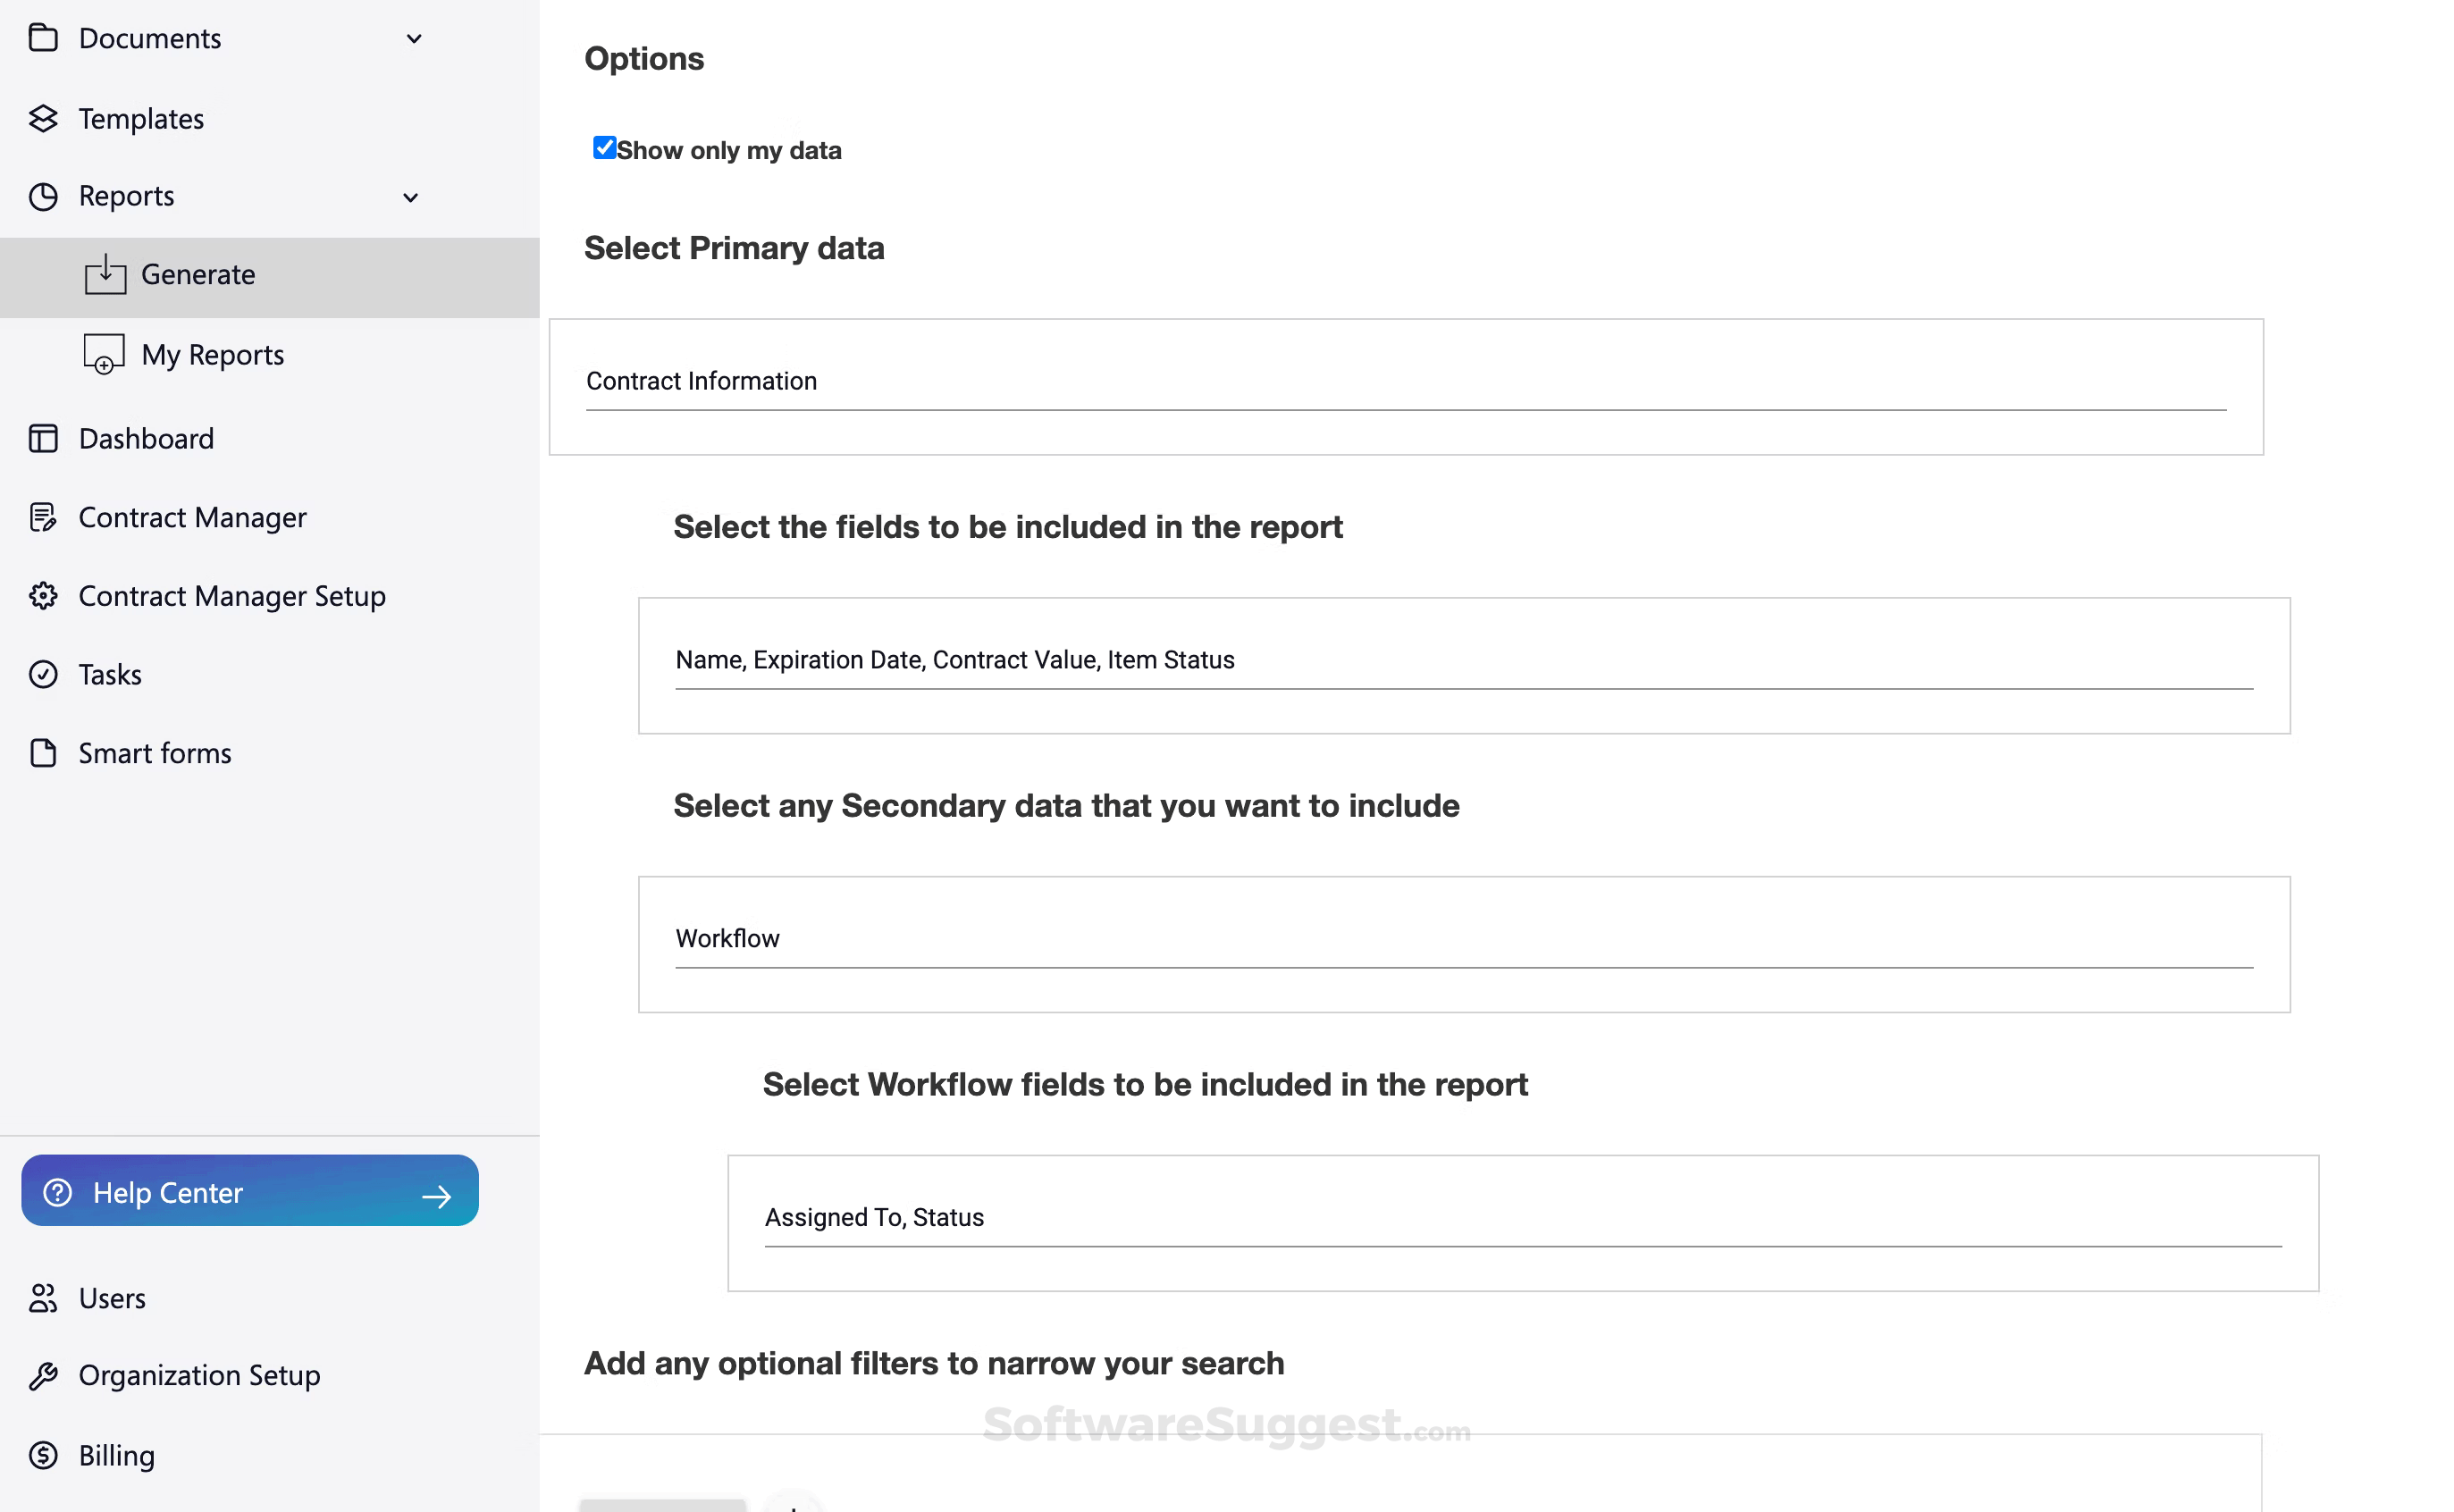Click the Options heading
This screenshot has width=2454, height=1512.
[644, 58]
